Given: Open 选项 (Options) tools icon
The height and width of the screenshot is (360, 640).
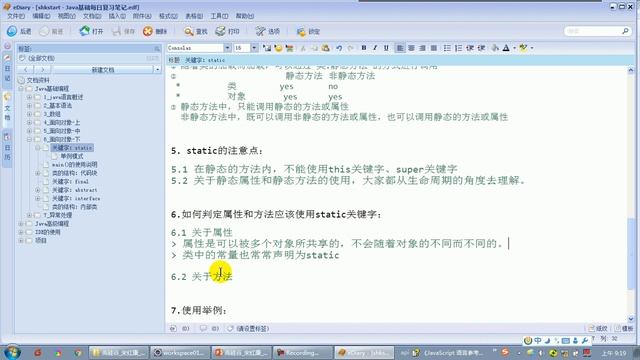Looking at the screenshot, I should pyautogui.click(x=260, y=31).
